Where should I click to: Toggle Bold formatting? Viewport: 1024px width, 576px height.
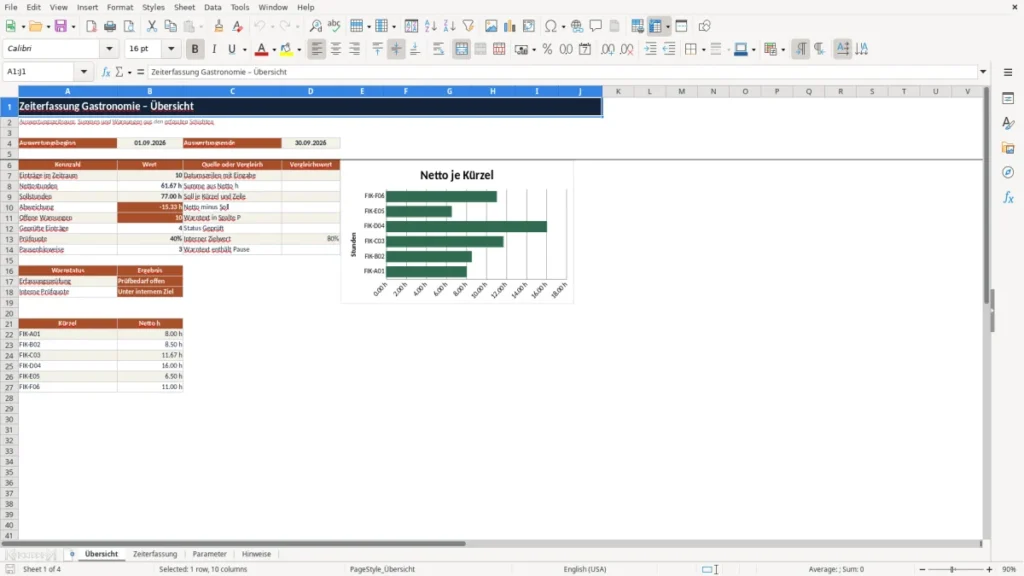[x=195, y=49]
